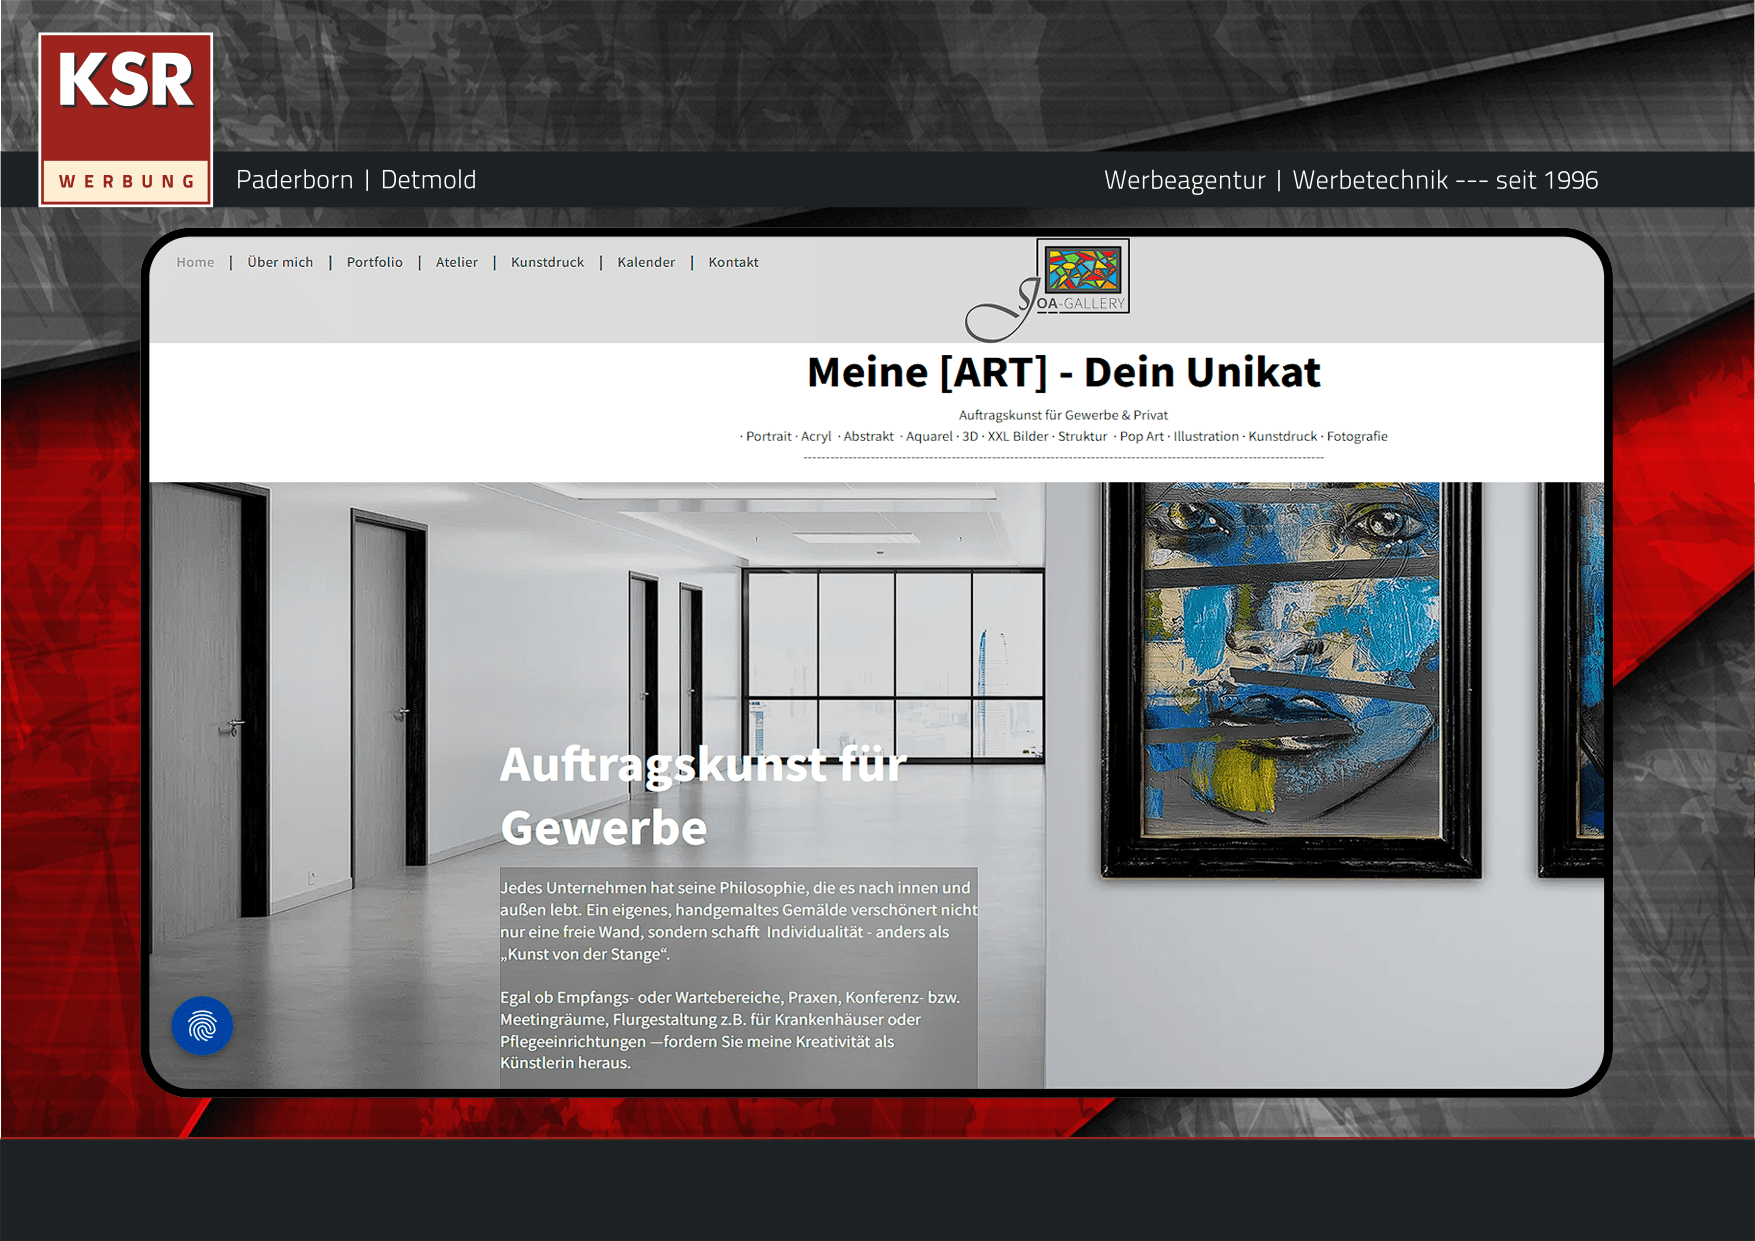Click the KSR Werbung logo
Image resolution: width=1755 pixels, height=1241 pixels.
tap(125, 119)
